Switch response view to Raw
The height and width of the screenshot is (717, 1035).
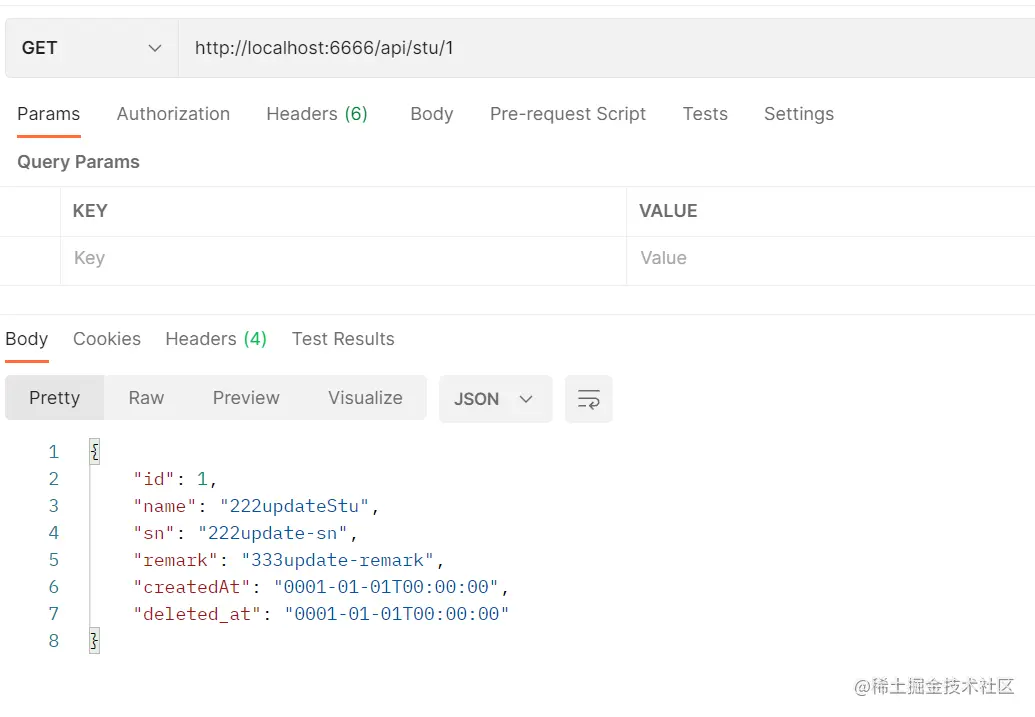click(146, 398)
